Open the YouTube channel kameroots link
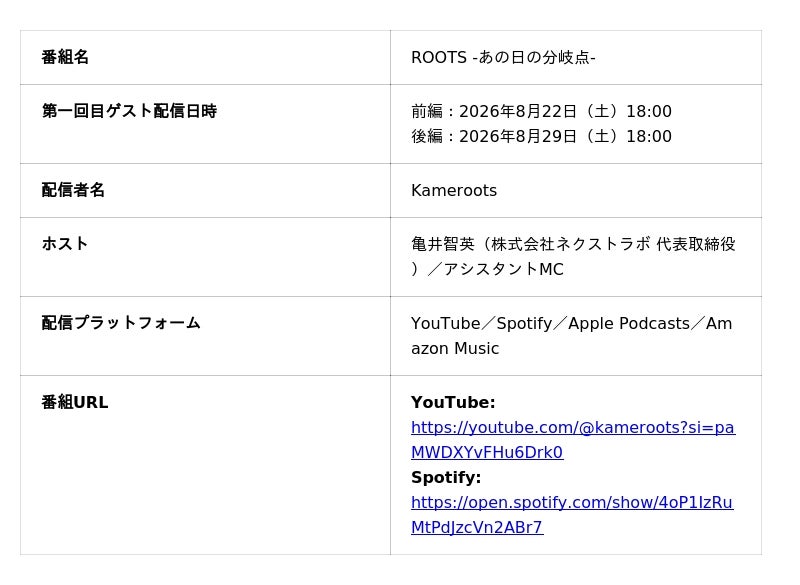The width and height of the screenshot is (800, 585). coord(573,427)
